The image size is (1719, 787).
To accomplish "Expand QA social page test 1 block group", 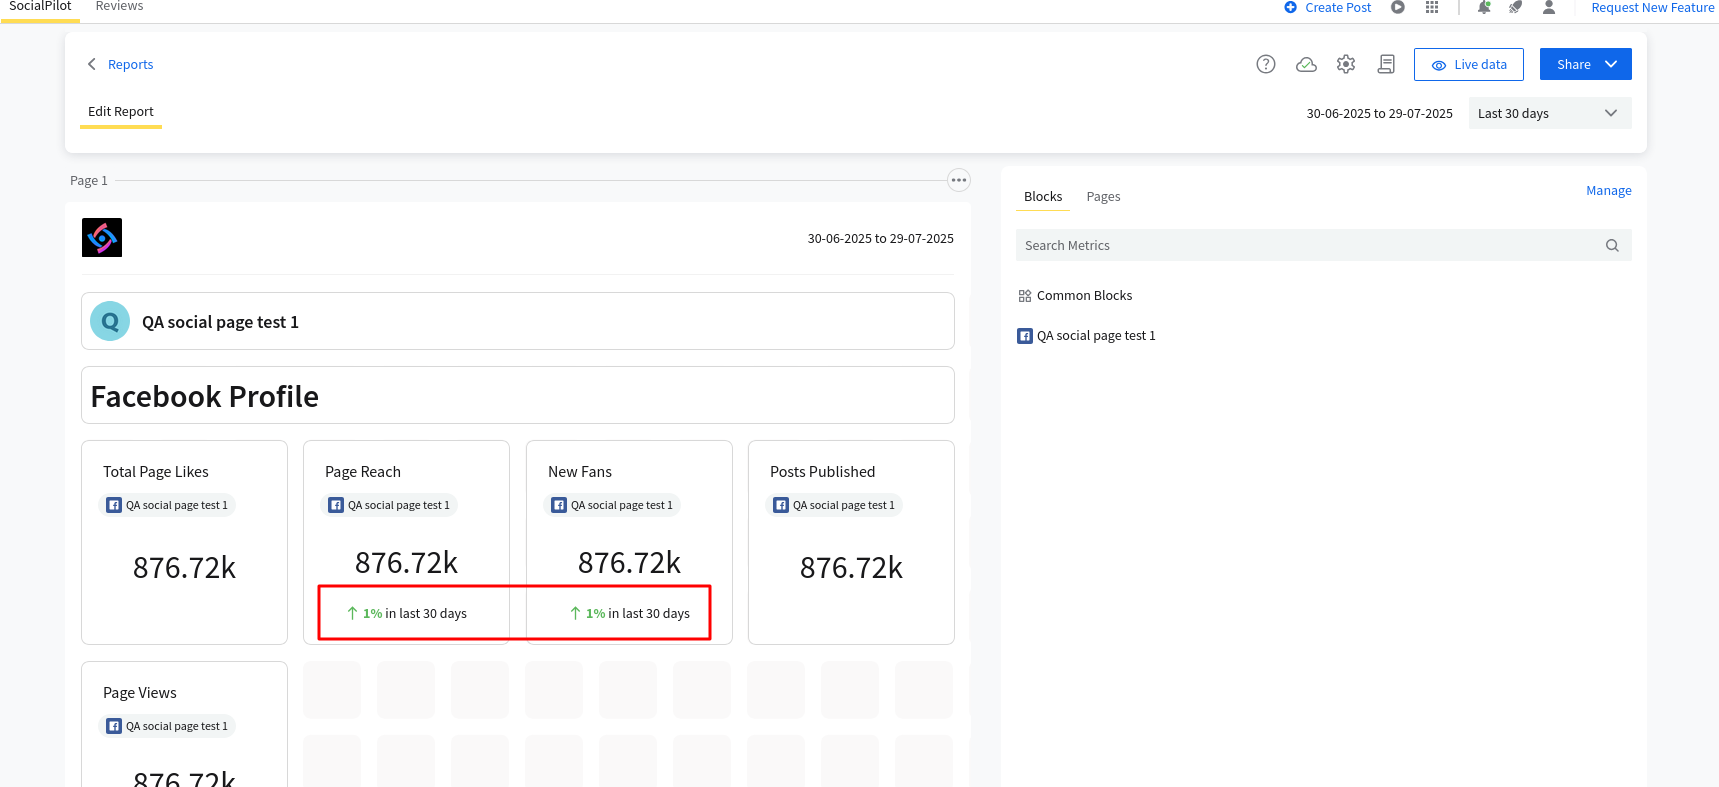I will (x=1095, y=336).
